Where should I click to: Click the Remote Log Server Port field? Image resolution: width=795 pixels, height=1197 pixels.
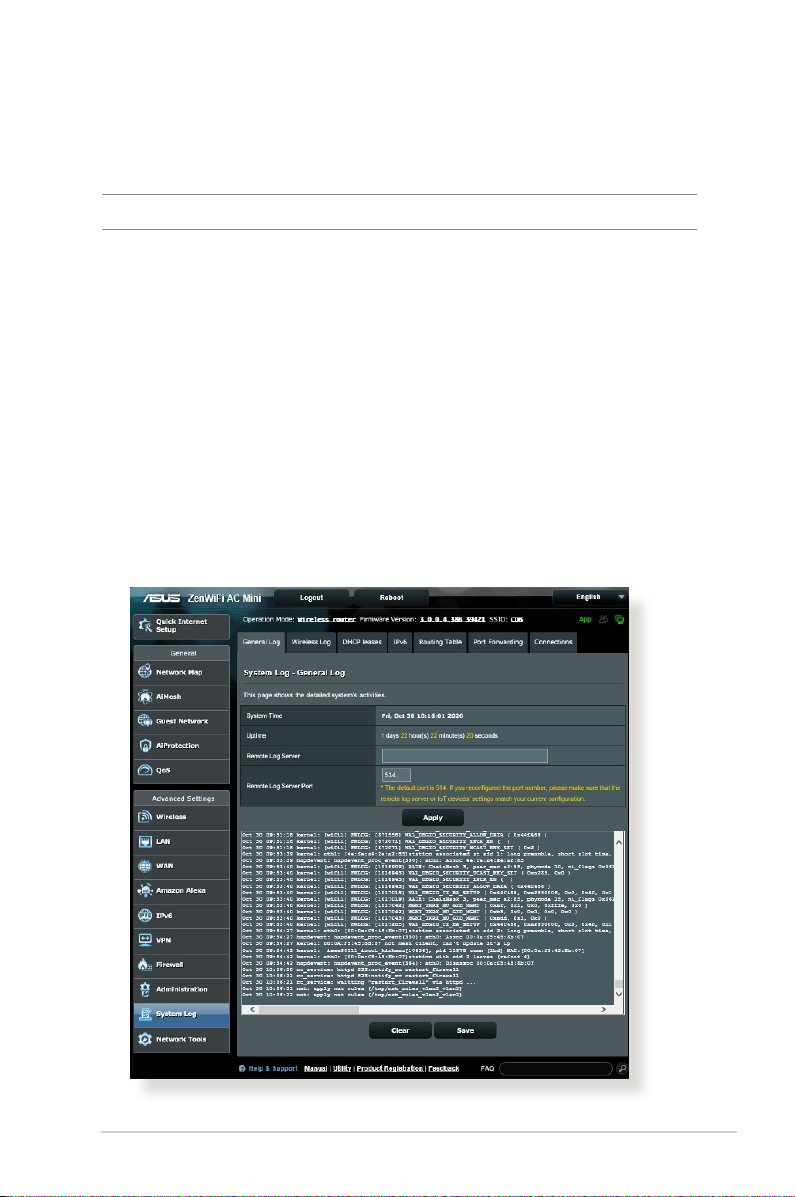coord(396,775)
